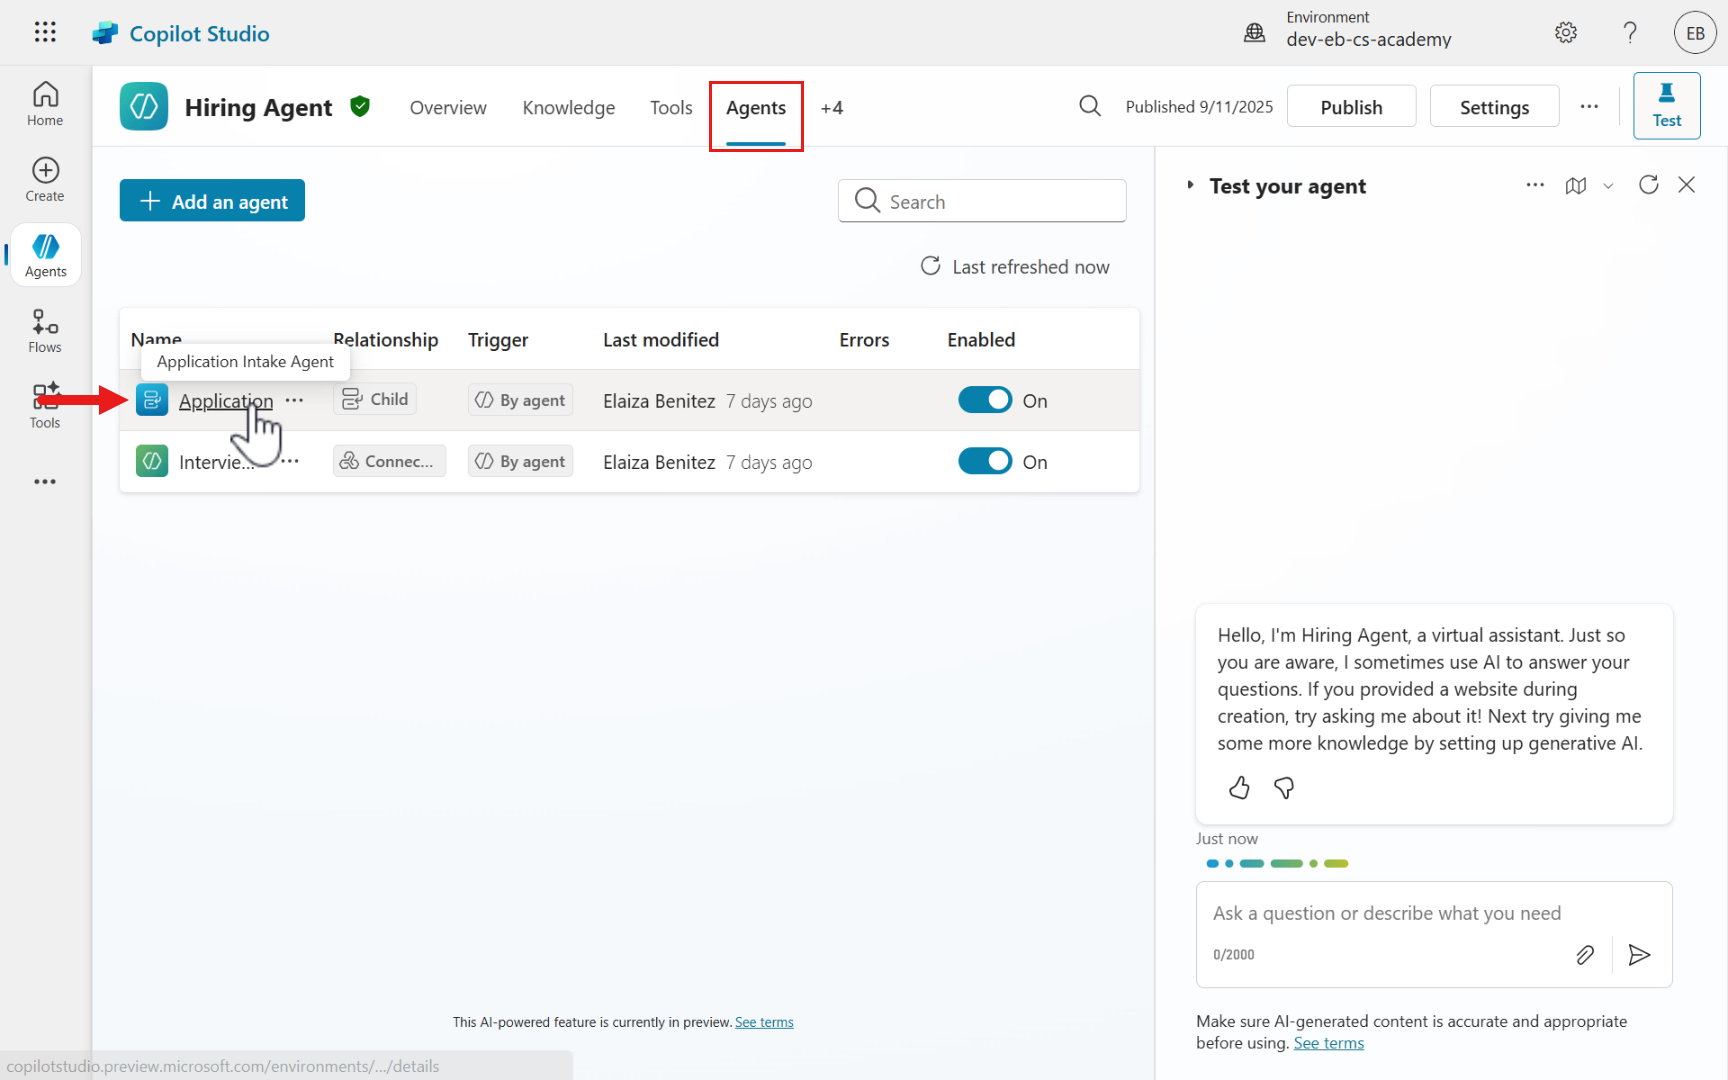Open the Overview tab
1728x1080 pixels.
coord(448,108)
